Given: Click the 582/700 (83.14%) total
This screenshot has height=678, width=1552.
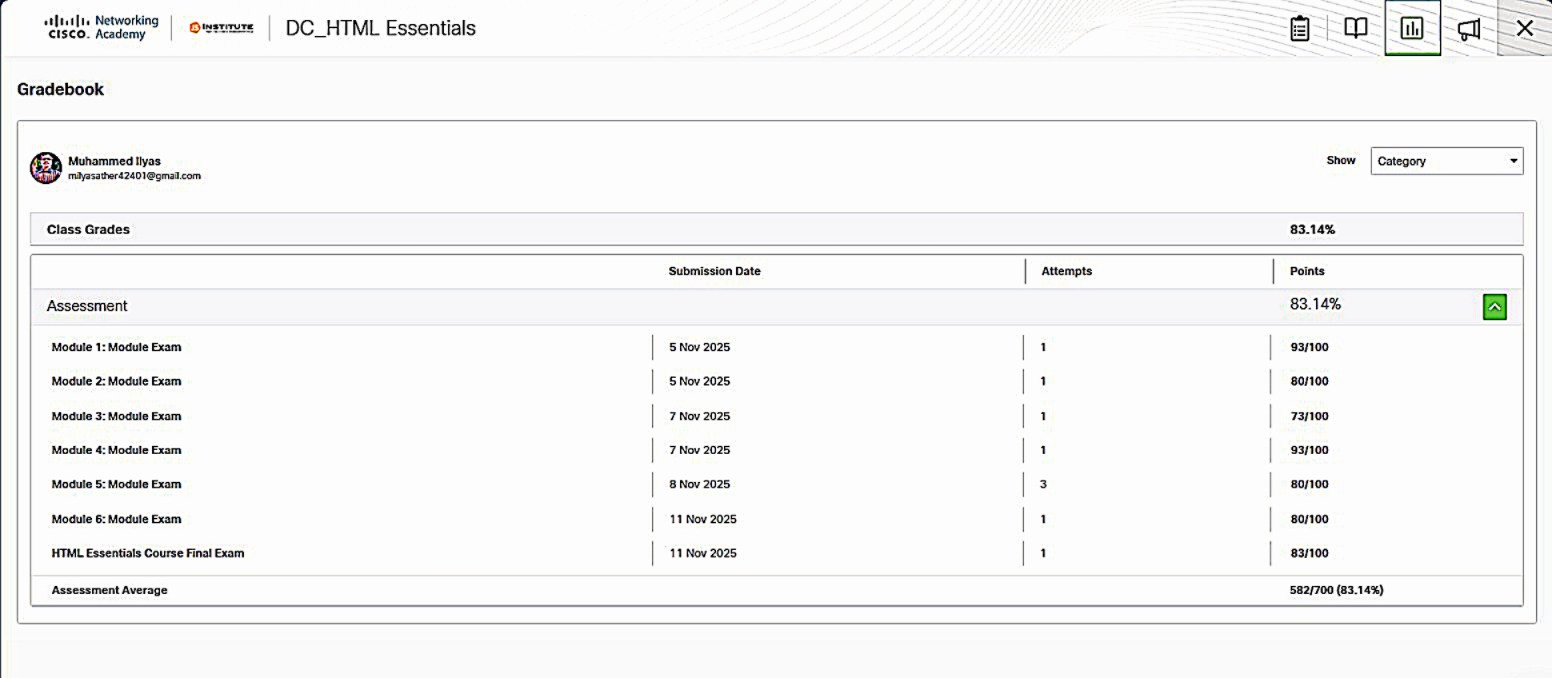Looking at the screenshot, I should click(1336, 590).
